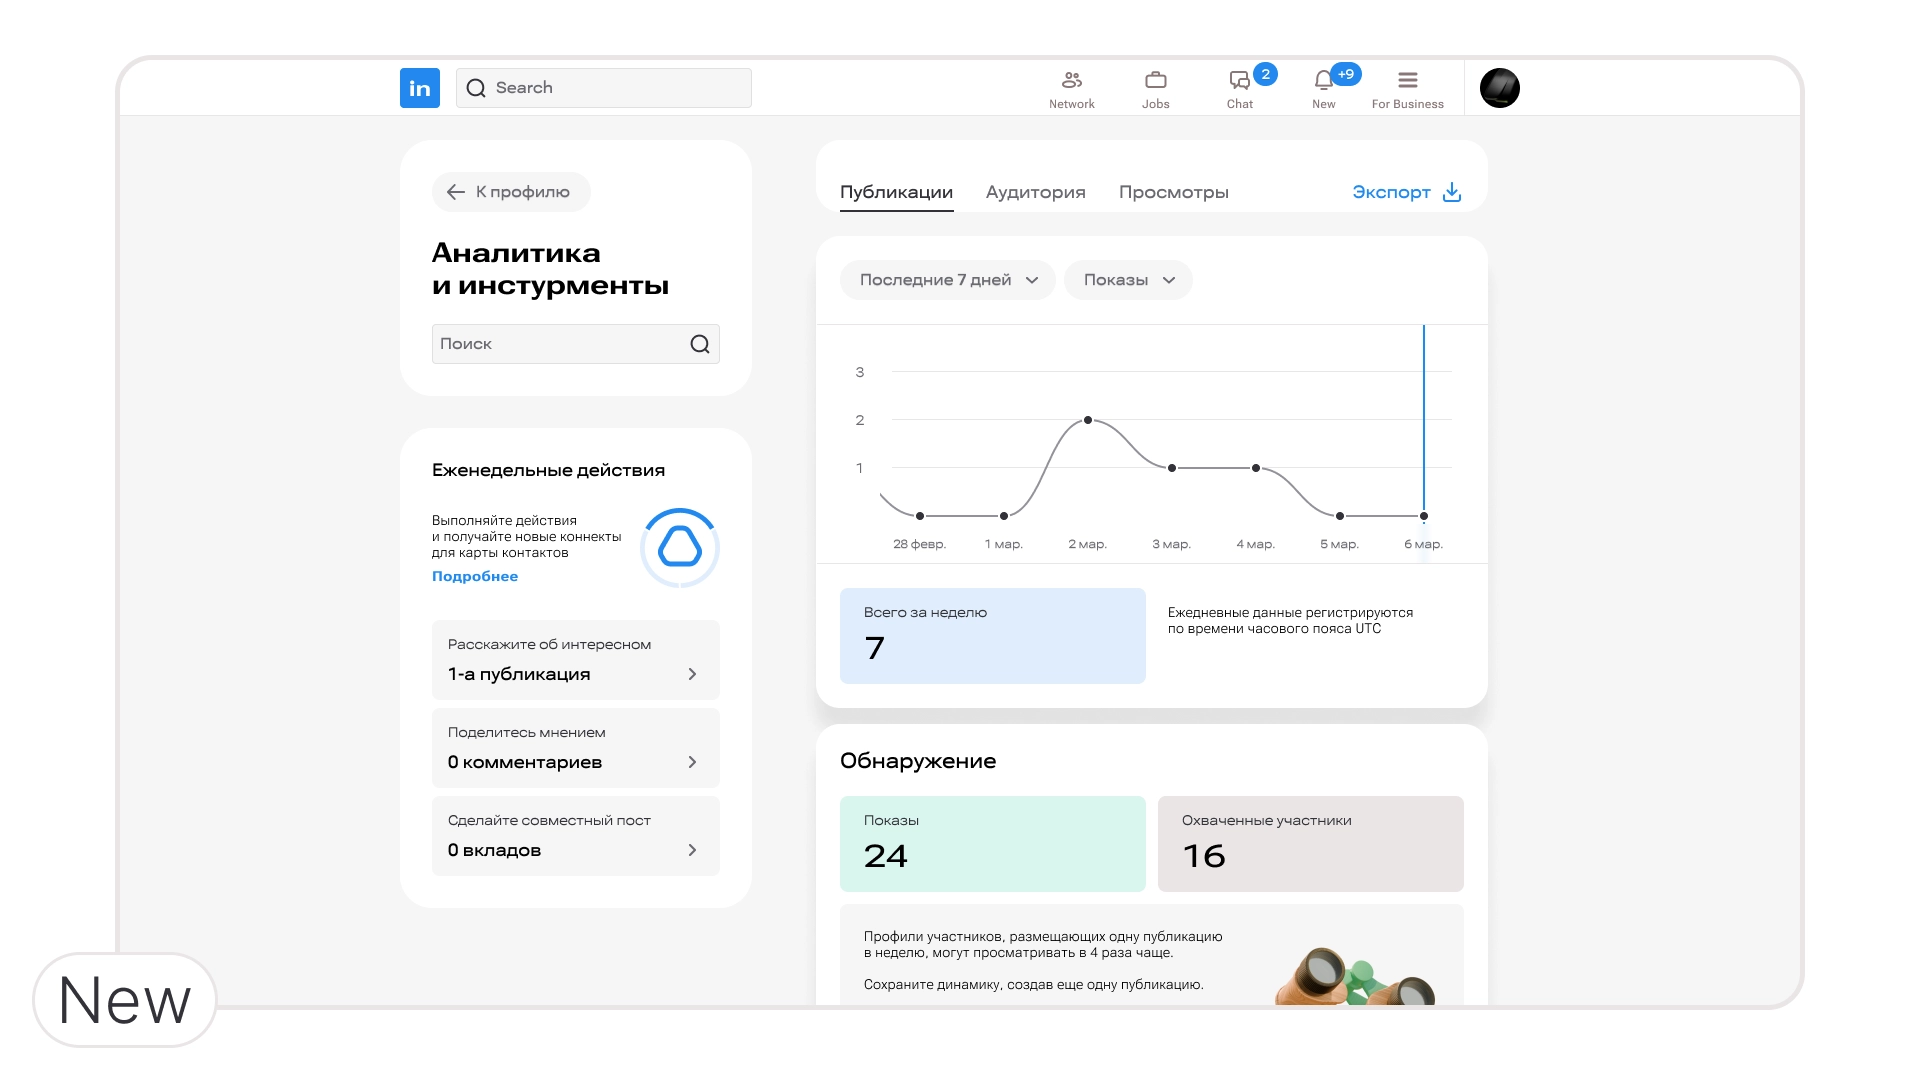Click the Подробнее link
This screenshot has width=1920, height=1080.
(474, 576)
